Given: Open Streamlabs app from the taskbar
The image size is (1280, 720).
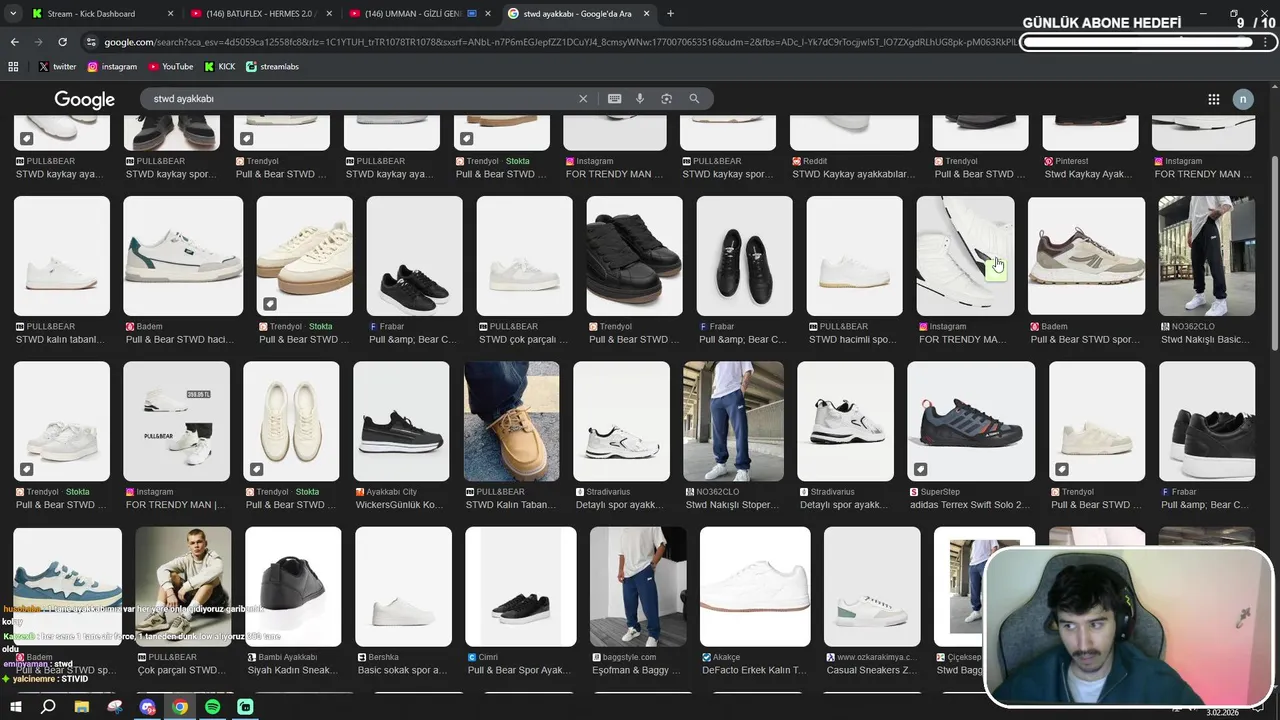Looking at the screenshot, I should 246,707.
